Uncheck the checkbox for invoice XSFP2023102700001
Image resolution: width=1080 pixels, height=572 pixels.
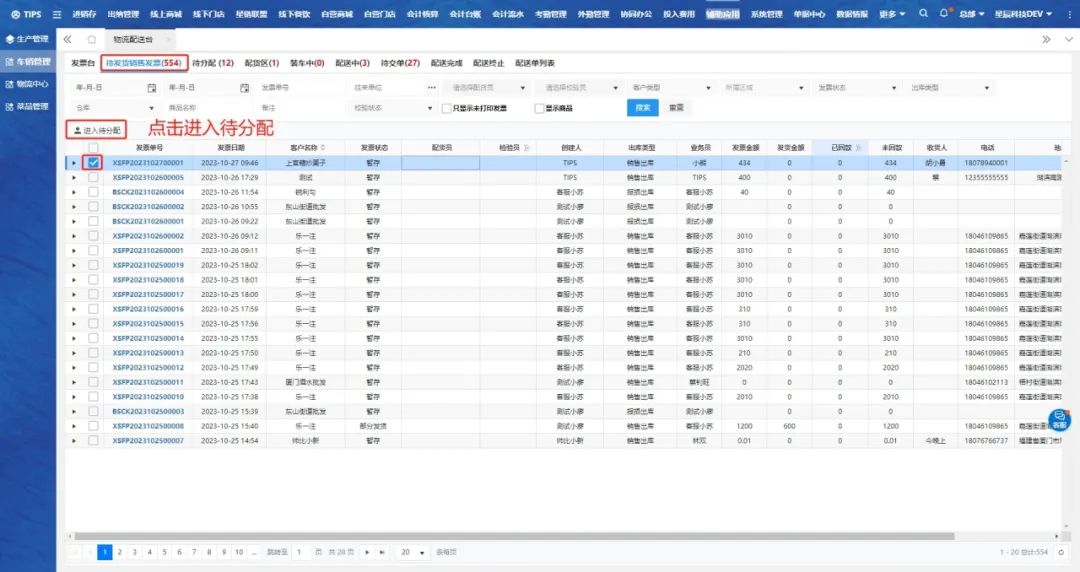pyautogui.click(x=93, y=162)
